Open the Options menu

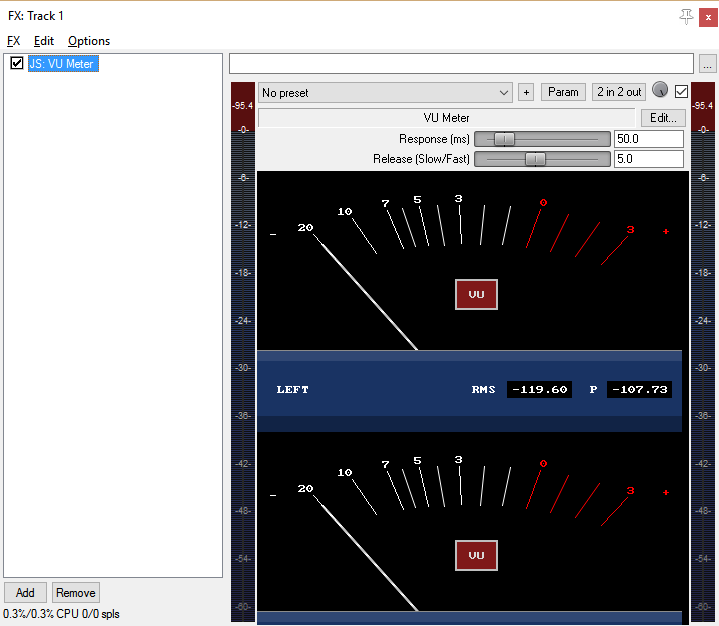pyautogui.click(x=89, y=41)
